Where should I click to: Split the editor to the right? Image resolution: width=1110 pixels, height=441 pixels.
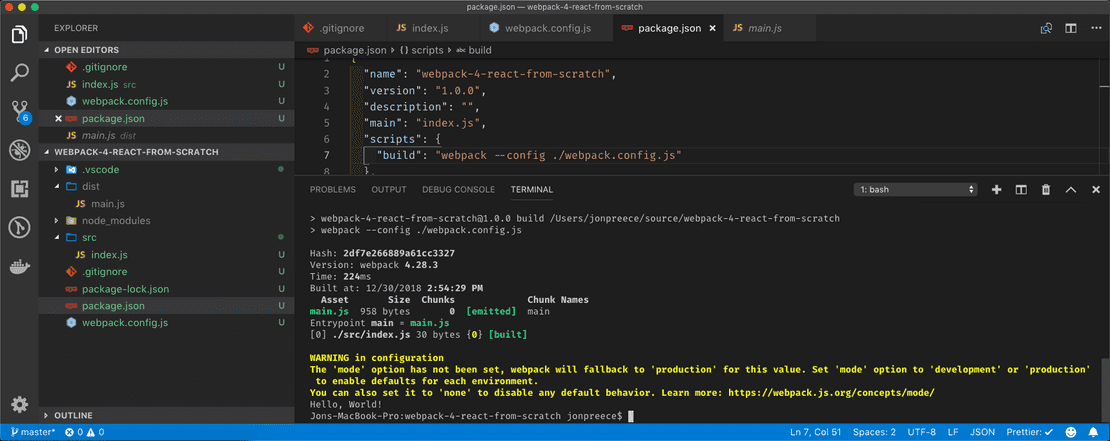point(1071,29)
